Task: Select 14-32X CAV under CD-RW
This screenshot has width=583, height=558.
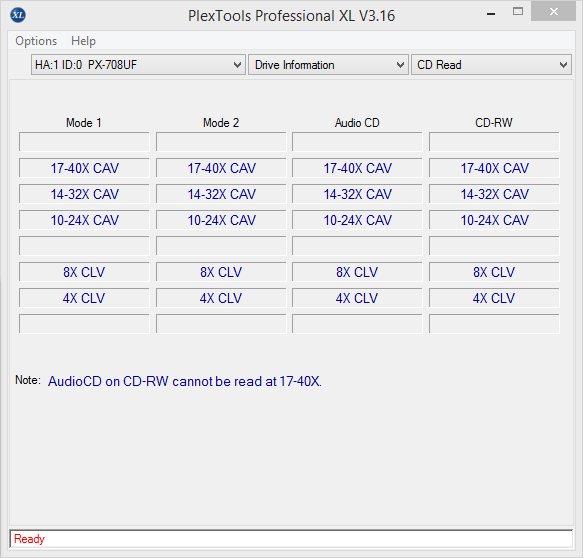Action: coord(494,194)
